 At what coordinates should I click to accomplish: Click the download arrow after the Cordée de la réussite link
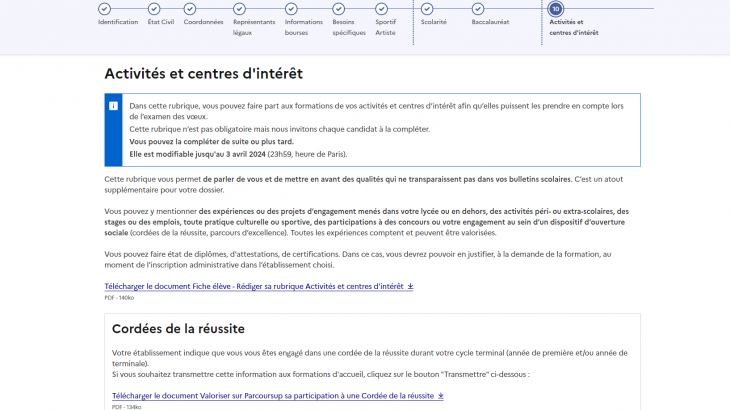[441, 396]
